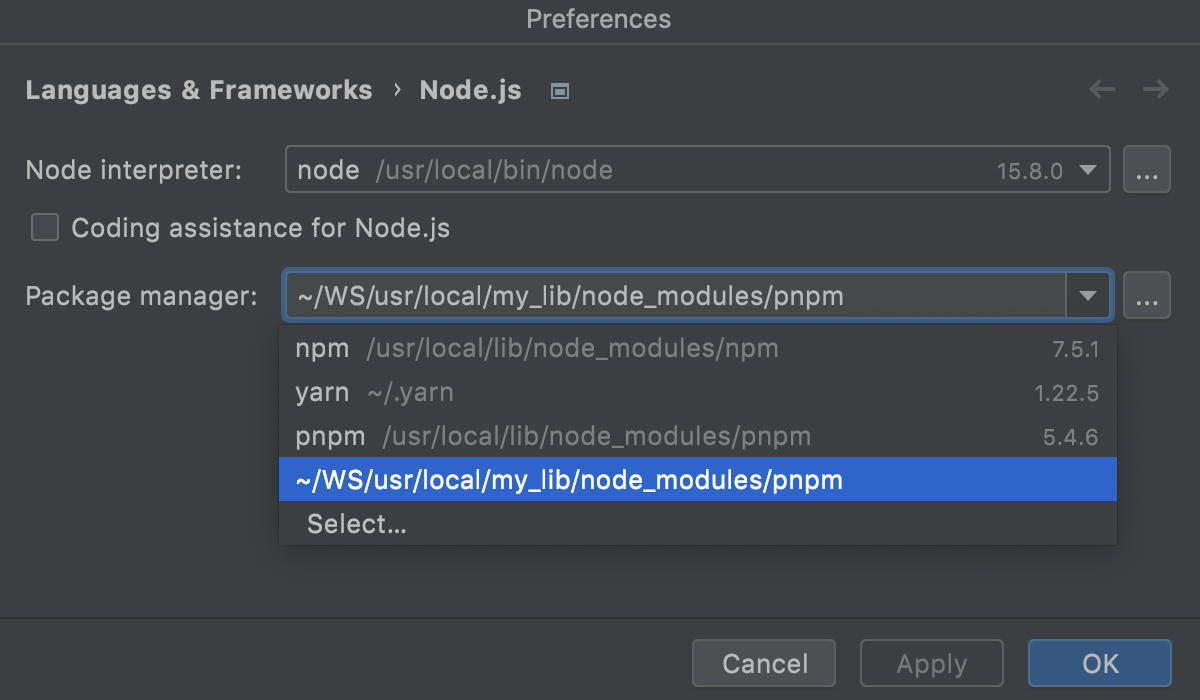
Task: Click the Apply button
Action: coord(931,663)
